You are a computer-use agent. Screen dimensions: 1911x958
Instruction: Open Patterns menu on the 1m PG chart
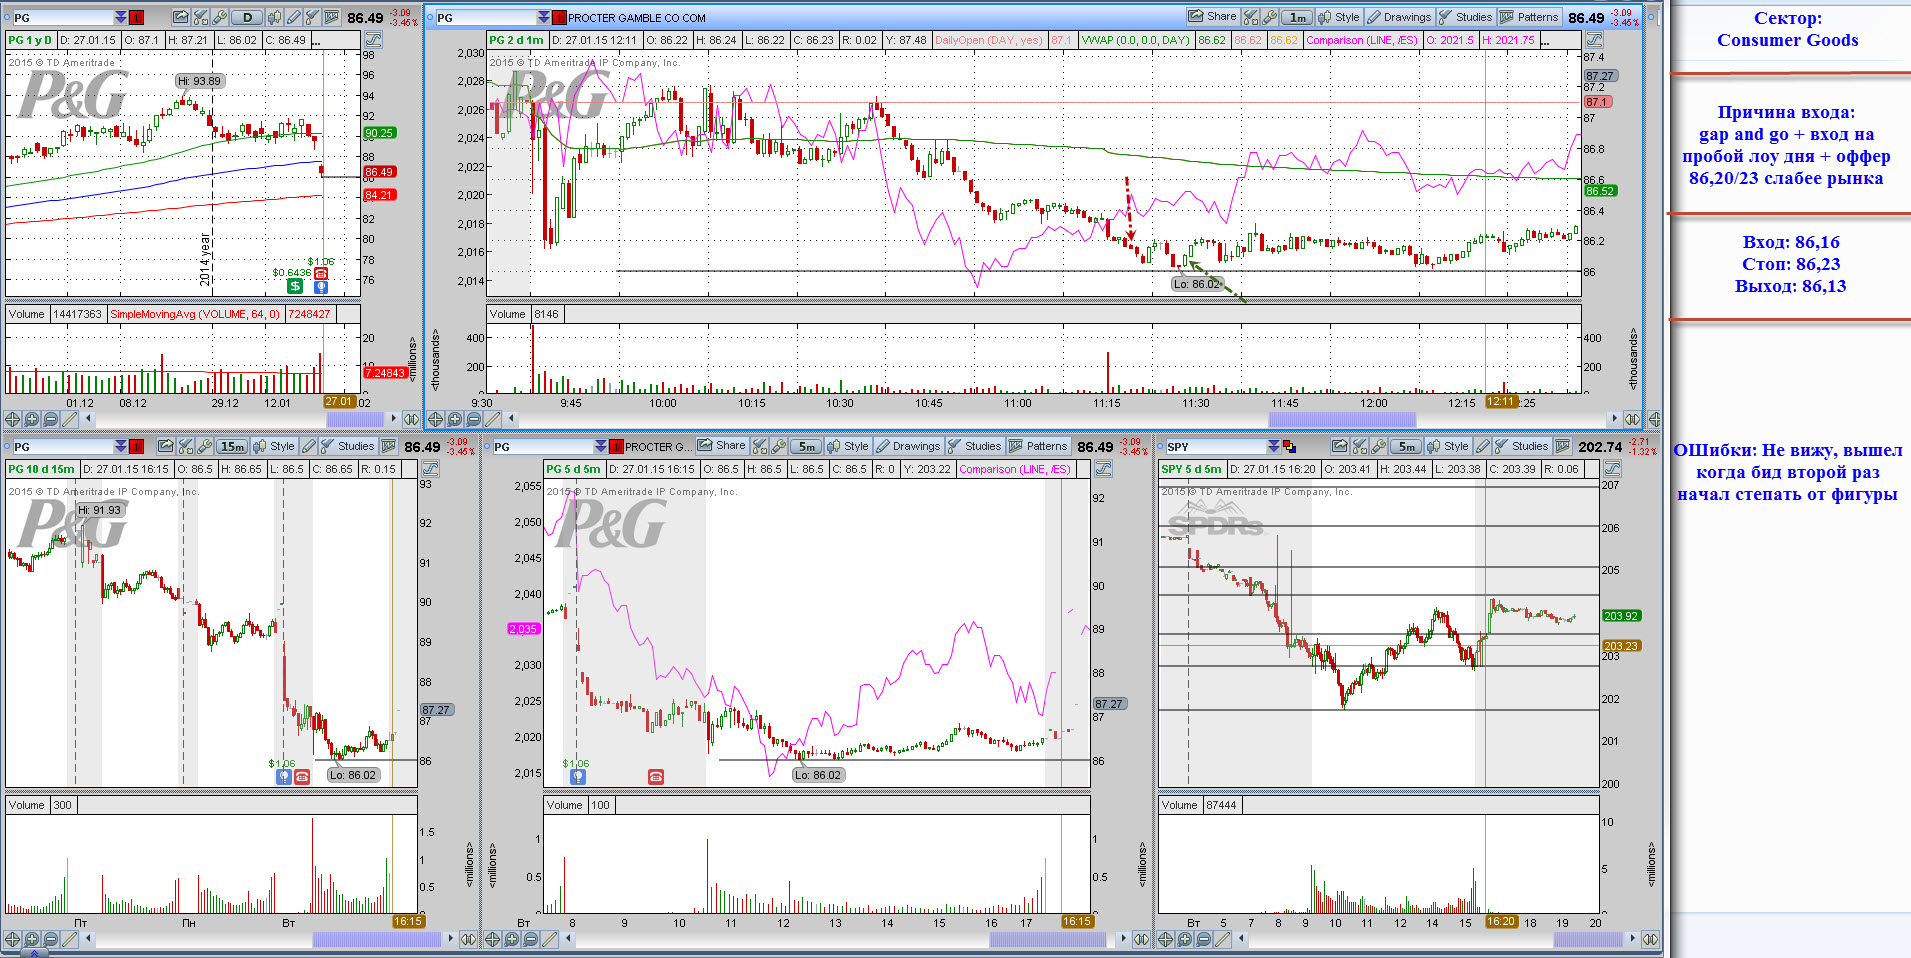[1529, 17]
